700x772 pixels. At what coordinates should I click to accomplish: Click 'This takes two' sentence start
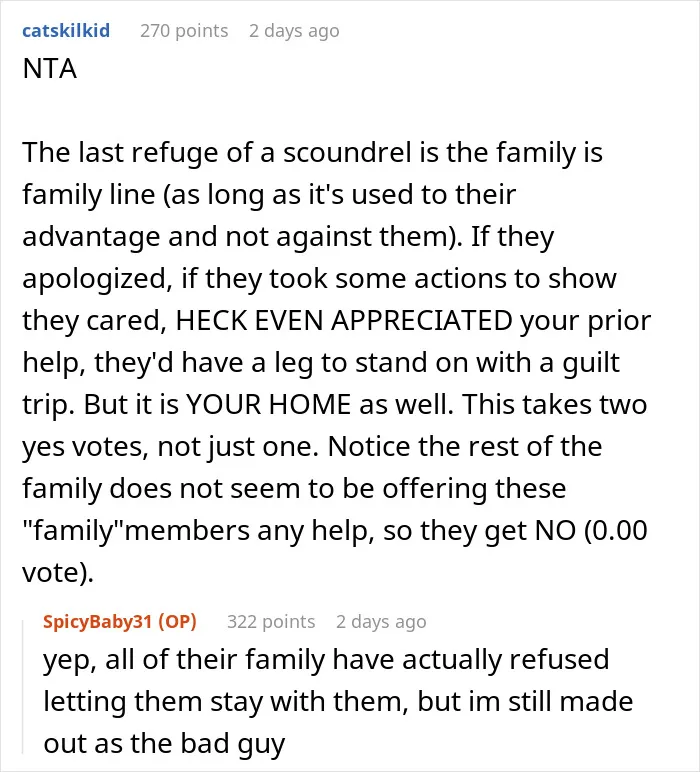tap(554, 405)
